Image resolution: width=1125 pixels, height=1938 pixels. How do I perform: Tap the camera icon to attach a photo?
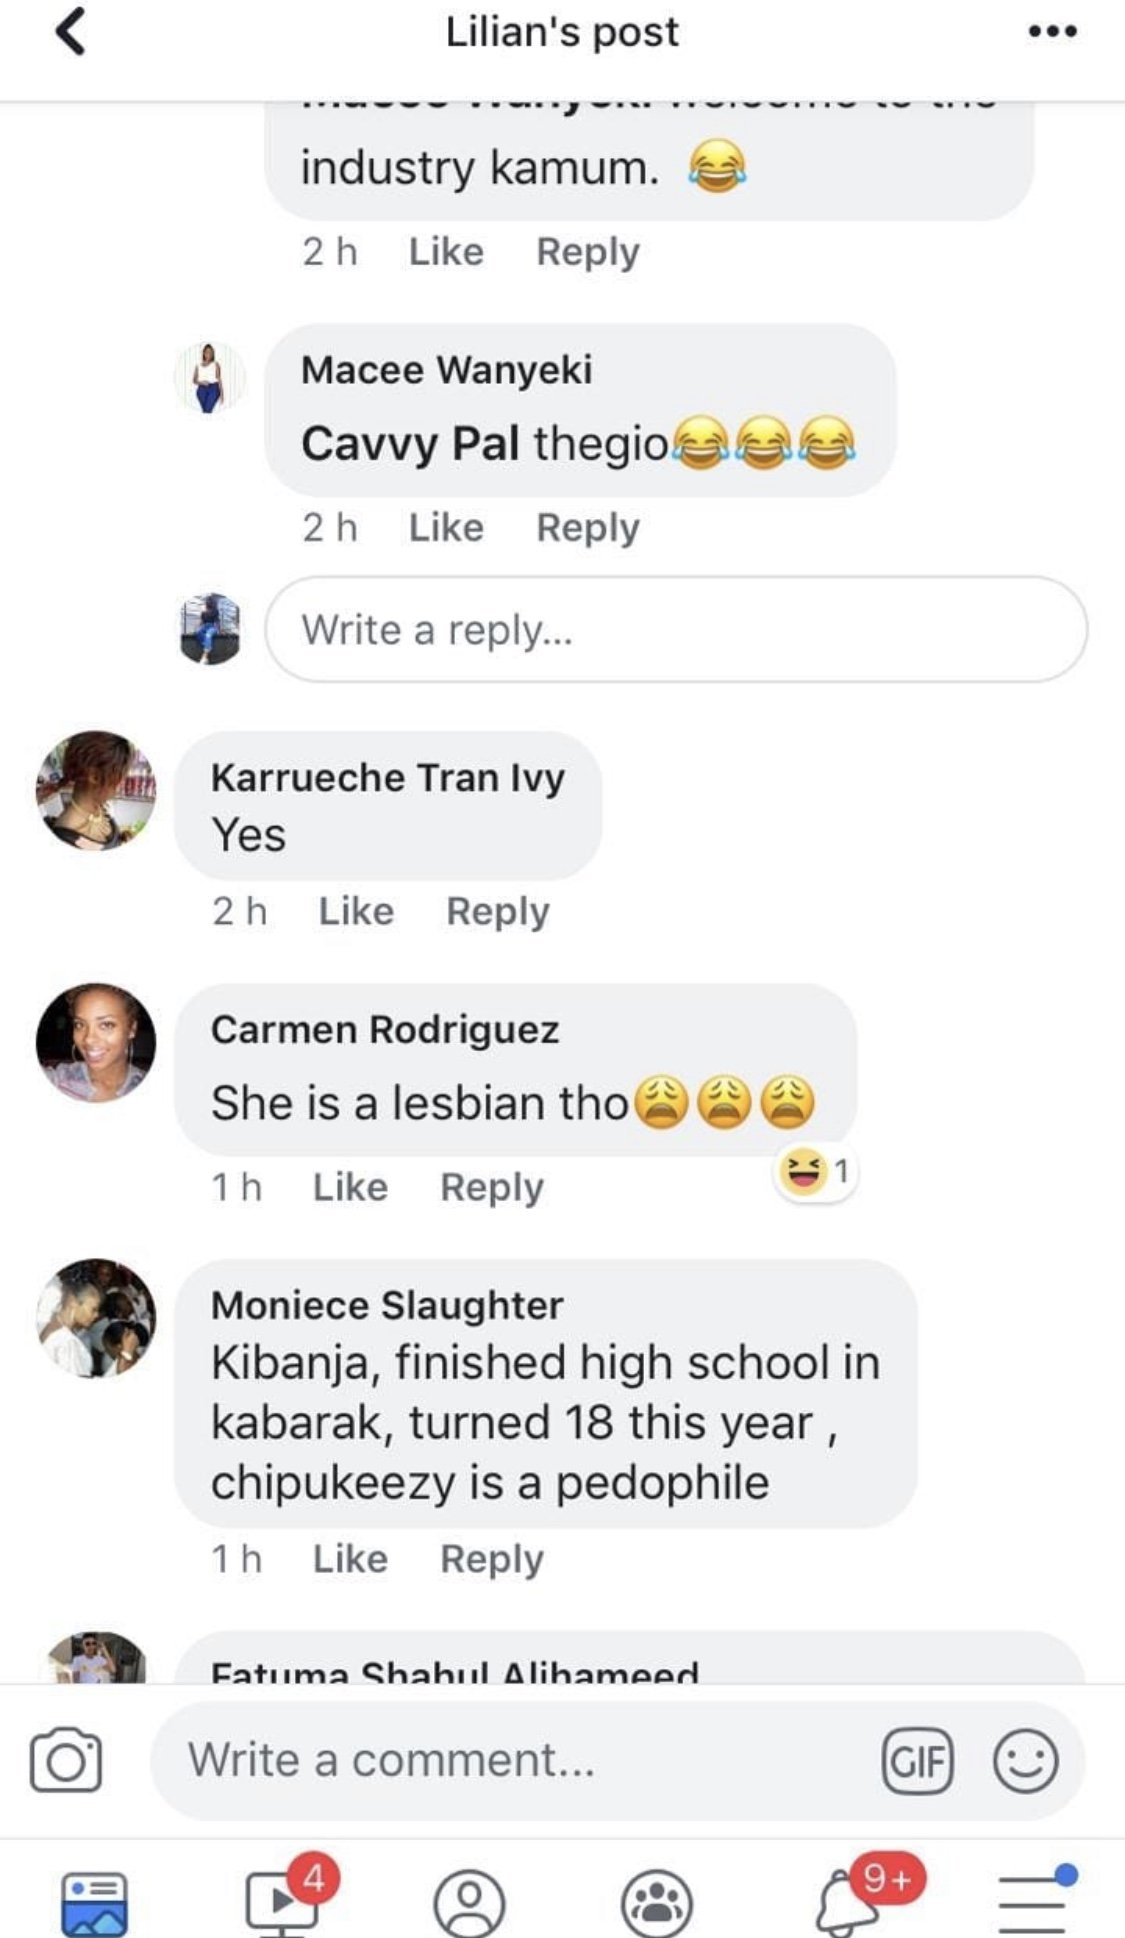[x=66, y=1761]
